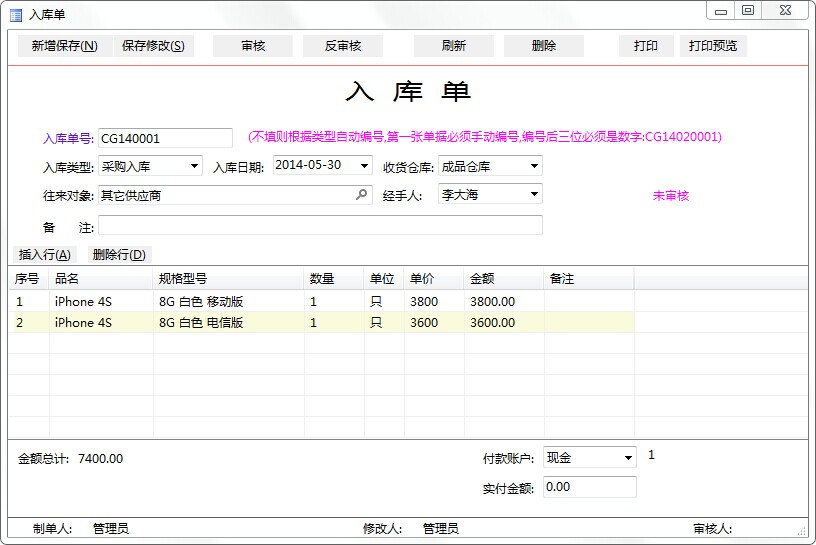Click the 数量 column header
Image resolution: width=816 pixels, height=545 pixels.
334,278
